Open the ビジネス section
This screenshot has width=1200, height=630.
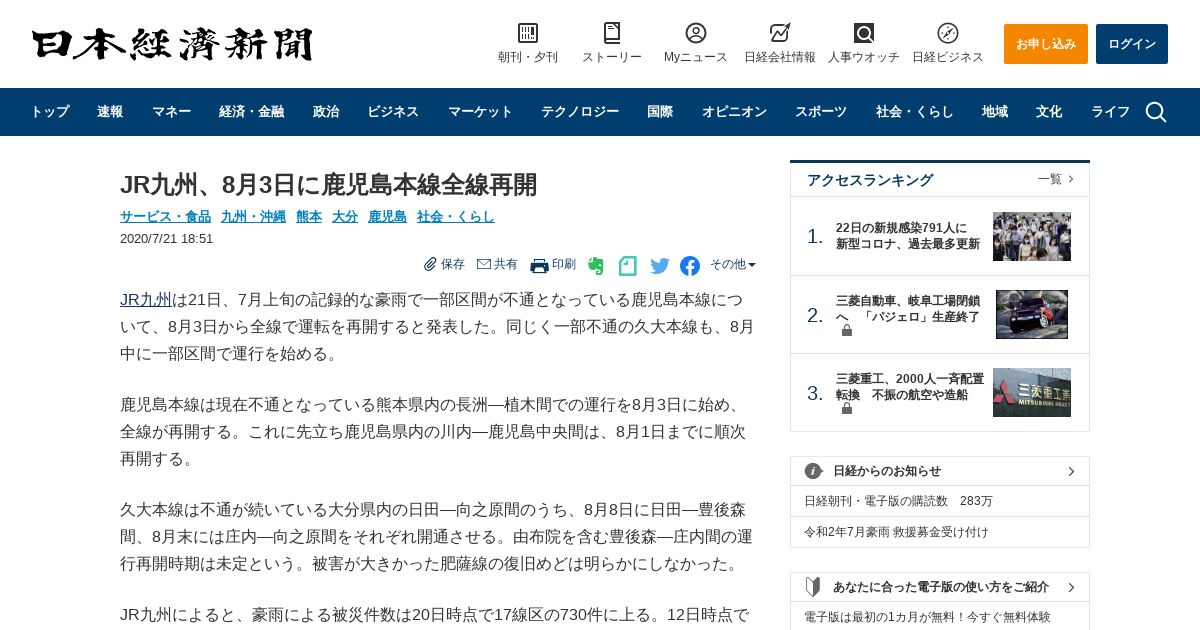point(393,112)
